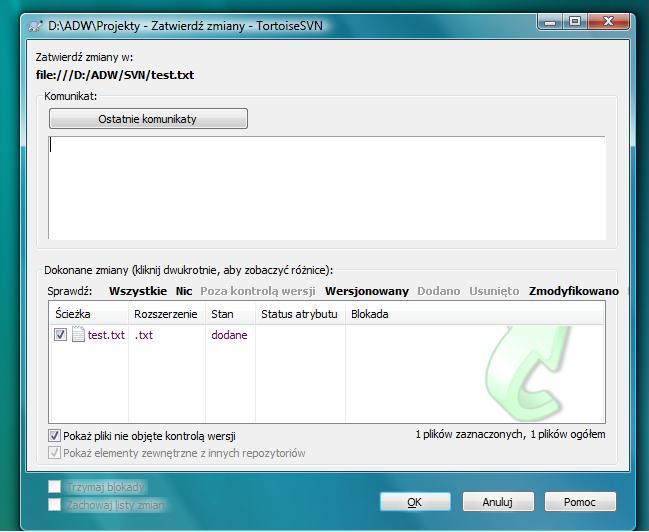Enable the Zachowaj listy zmian checkbox
The image size is (649, 532).
[x=54, y=505]
